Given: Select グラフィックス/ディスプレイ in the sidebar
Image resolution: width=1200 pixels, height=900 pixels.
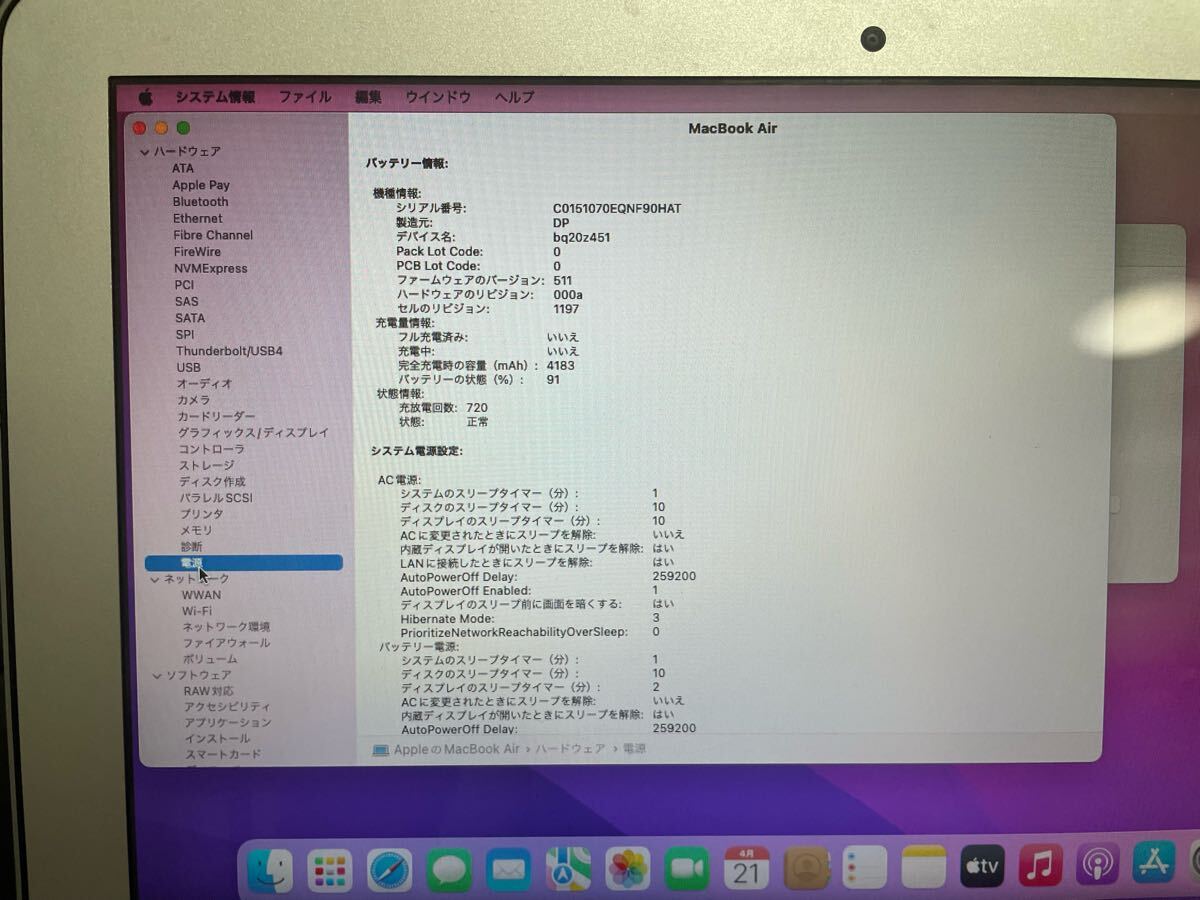Looking at the screenshot, I should pyautogui.click(x=253, y=432).
